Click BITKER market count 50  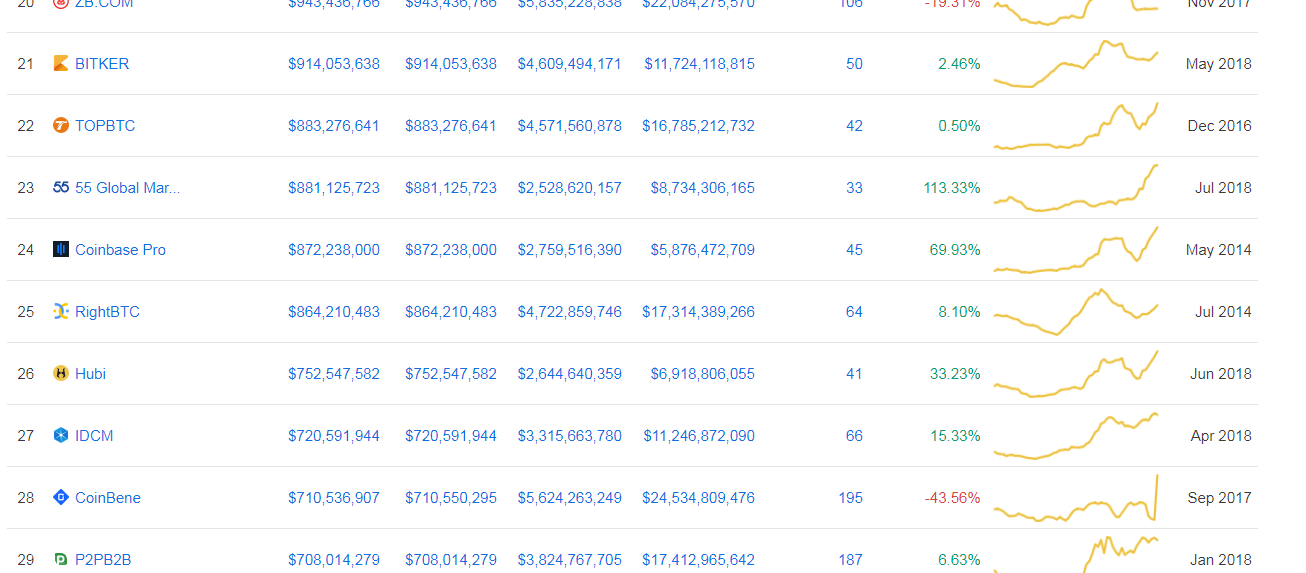pos(854,64)
